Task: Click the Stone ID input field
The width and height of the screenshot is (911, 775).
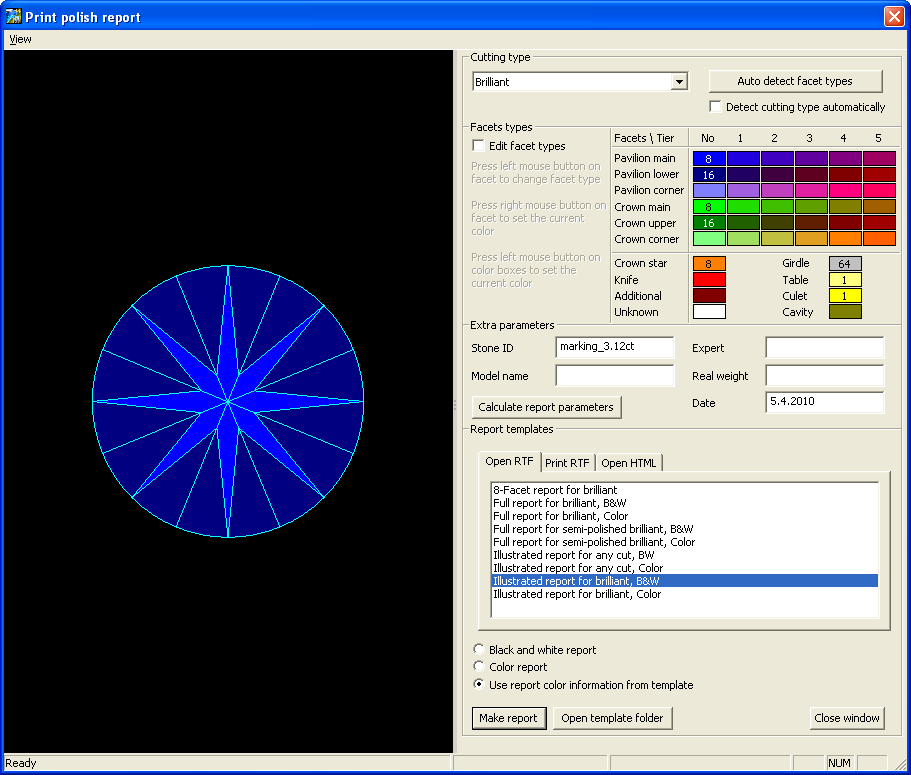Action: tap(614, 347)
